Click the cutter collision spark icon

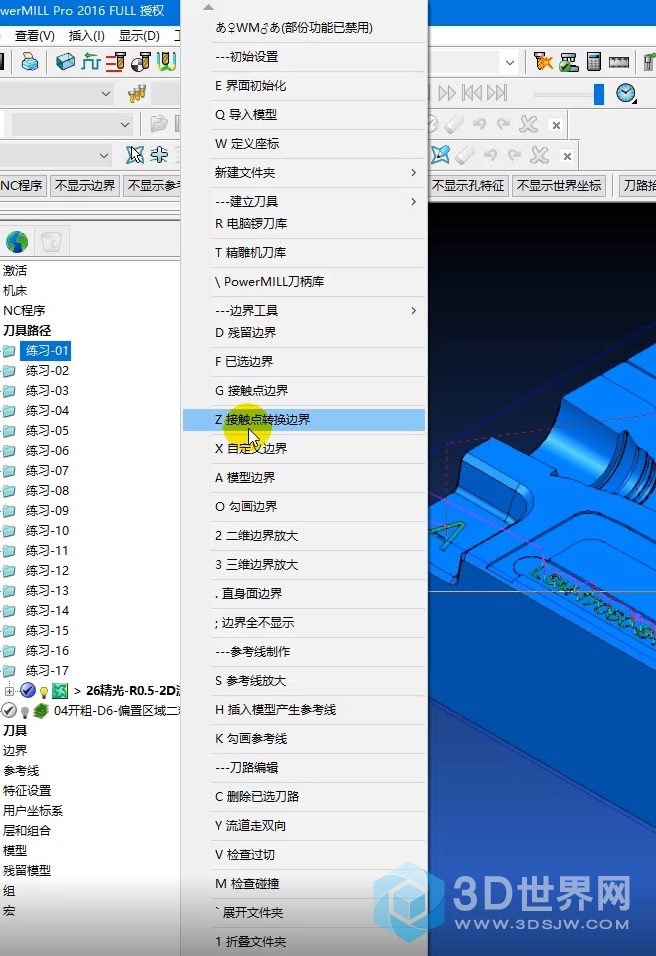point(543,62)
